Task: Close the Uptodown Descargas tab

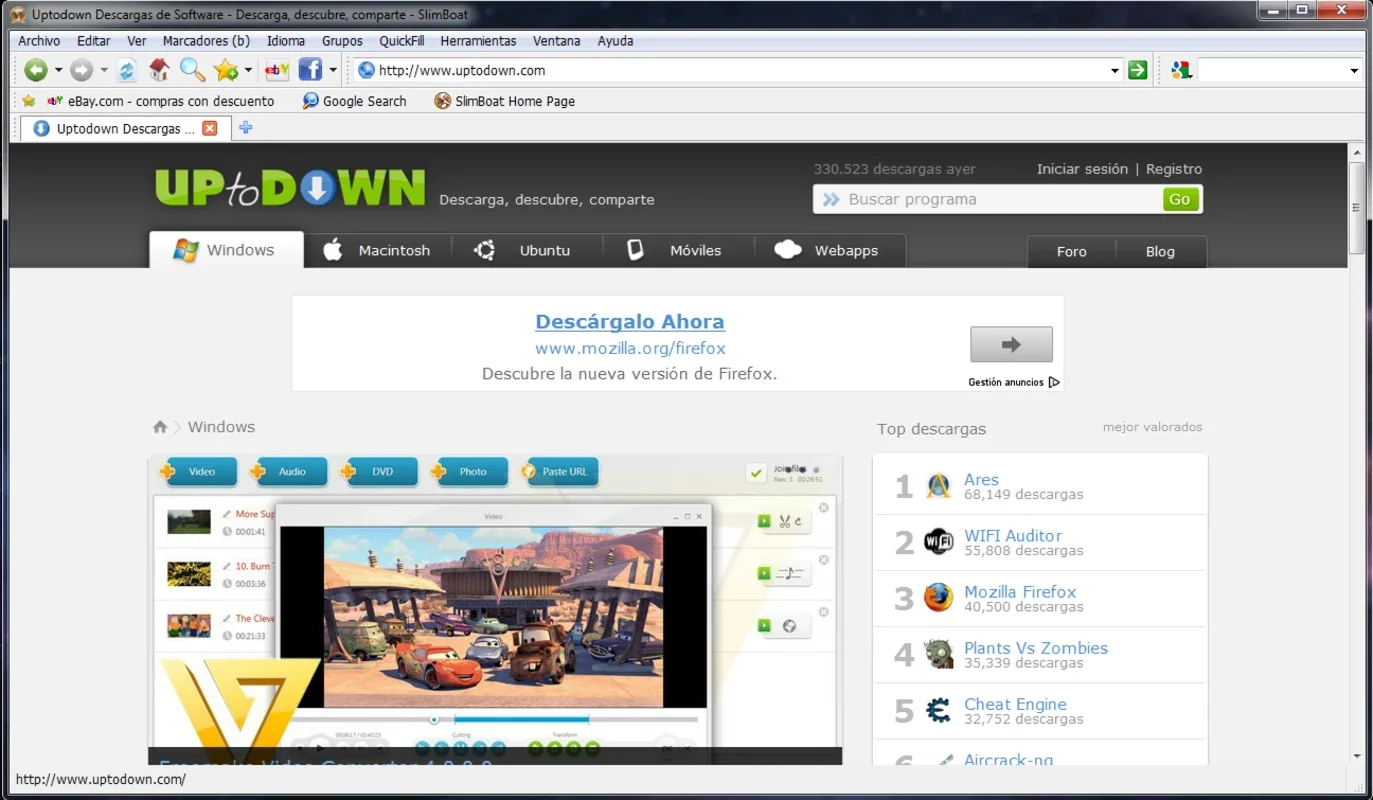Action: pos(209,128)
